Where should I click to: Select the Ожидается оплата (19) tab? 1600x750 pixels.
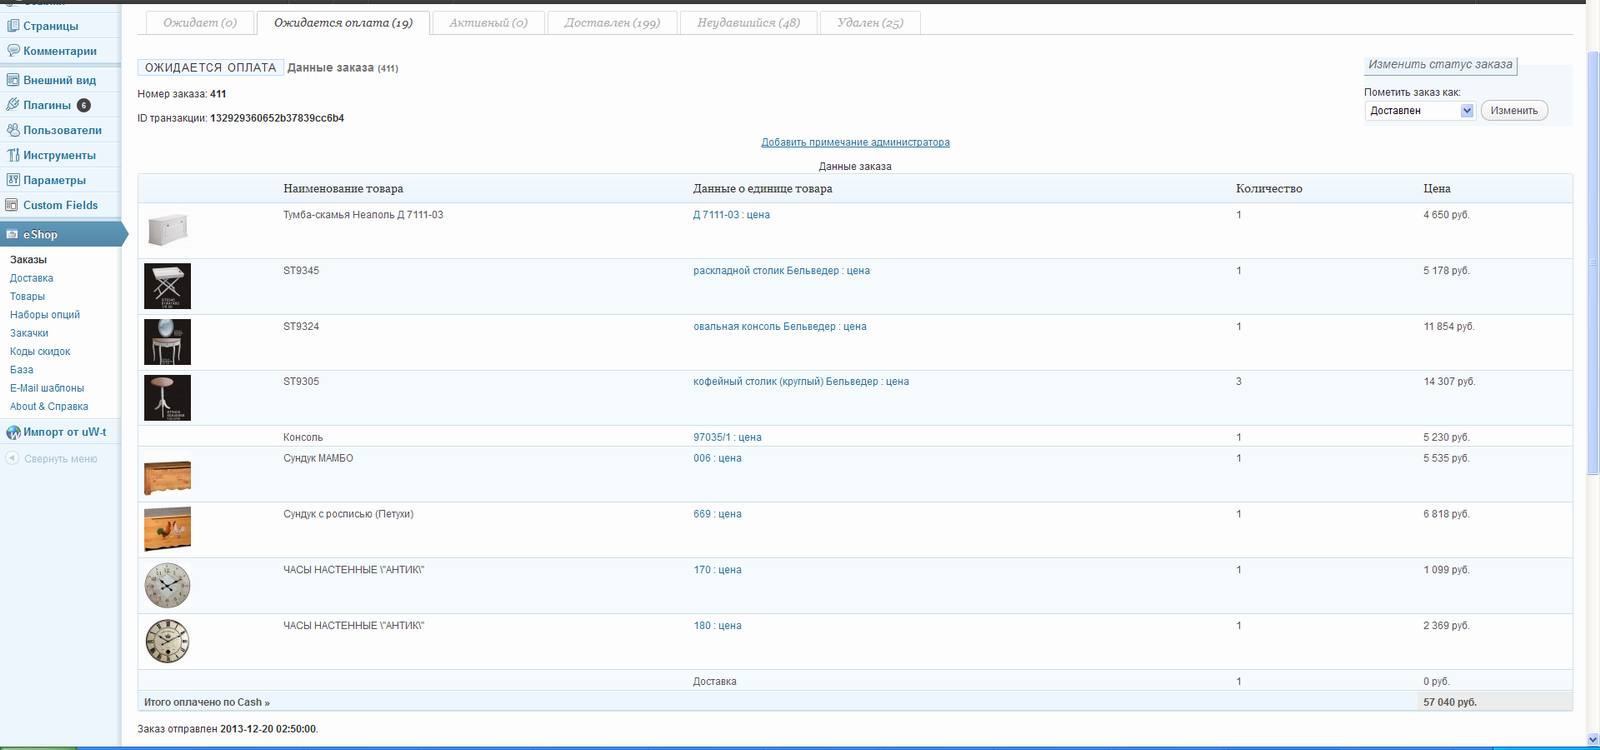[x=343, y=23]
